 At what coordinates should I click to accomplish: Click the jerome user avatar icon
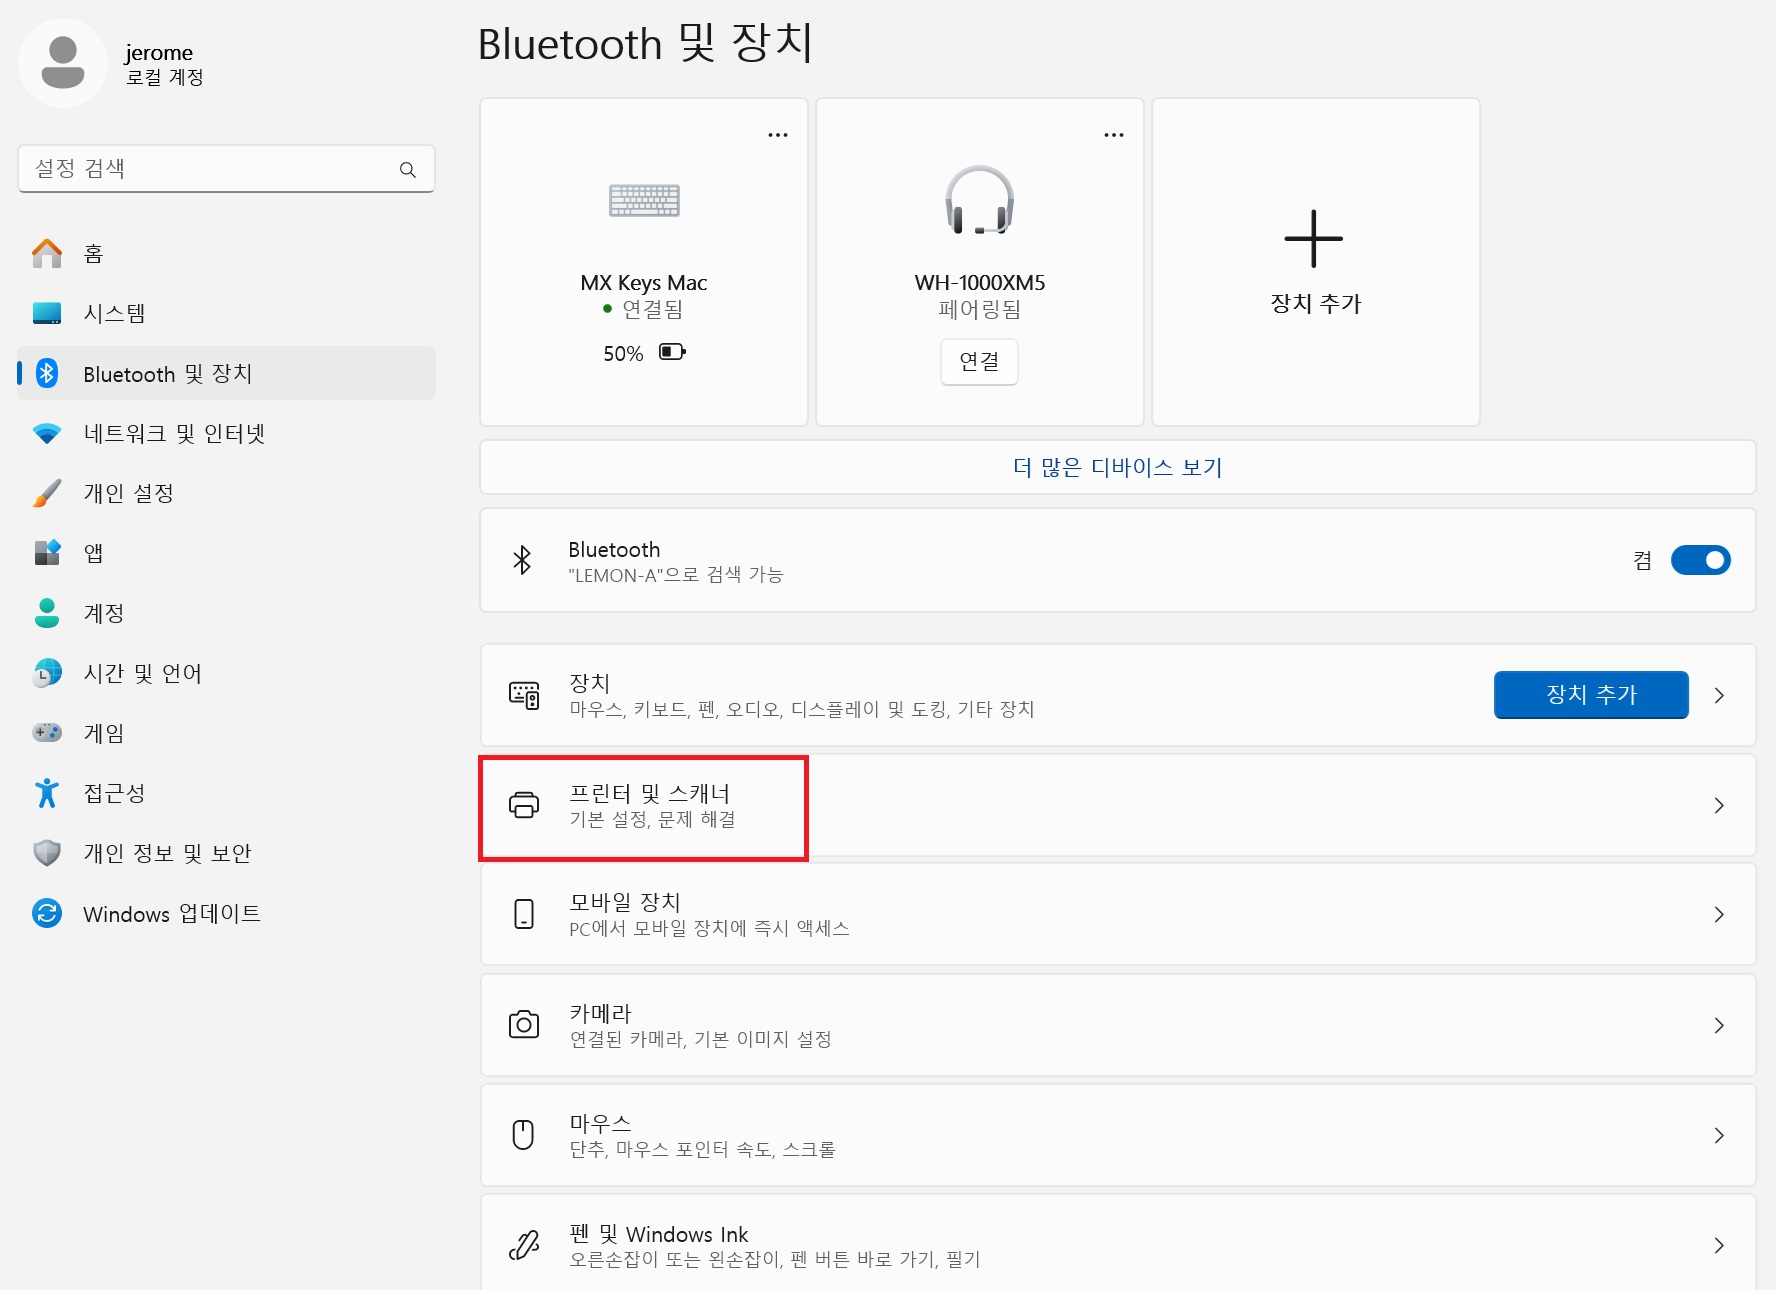pyautogui.click(x=63, y=62)
